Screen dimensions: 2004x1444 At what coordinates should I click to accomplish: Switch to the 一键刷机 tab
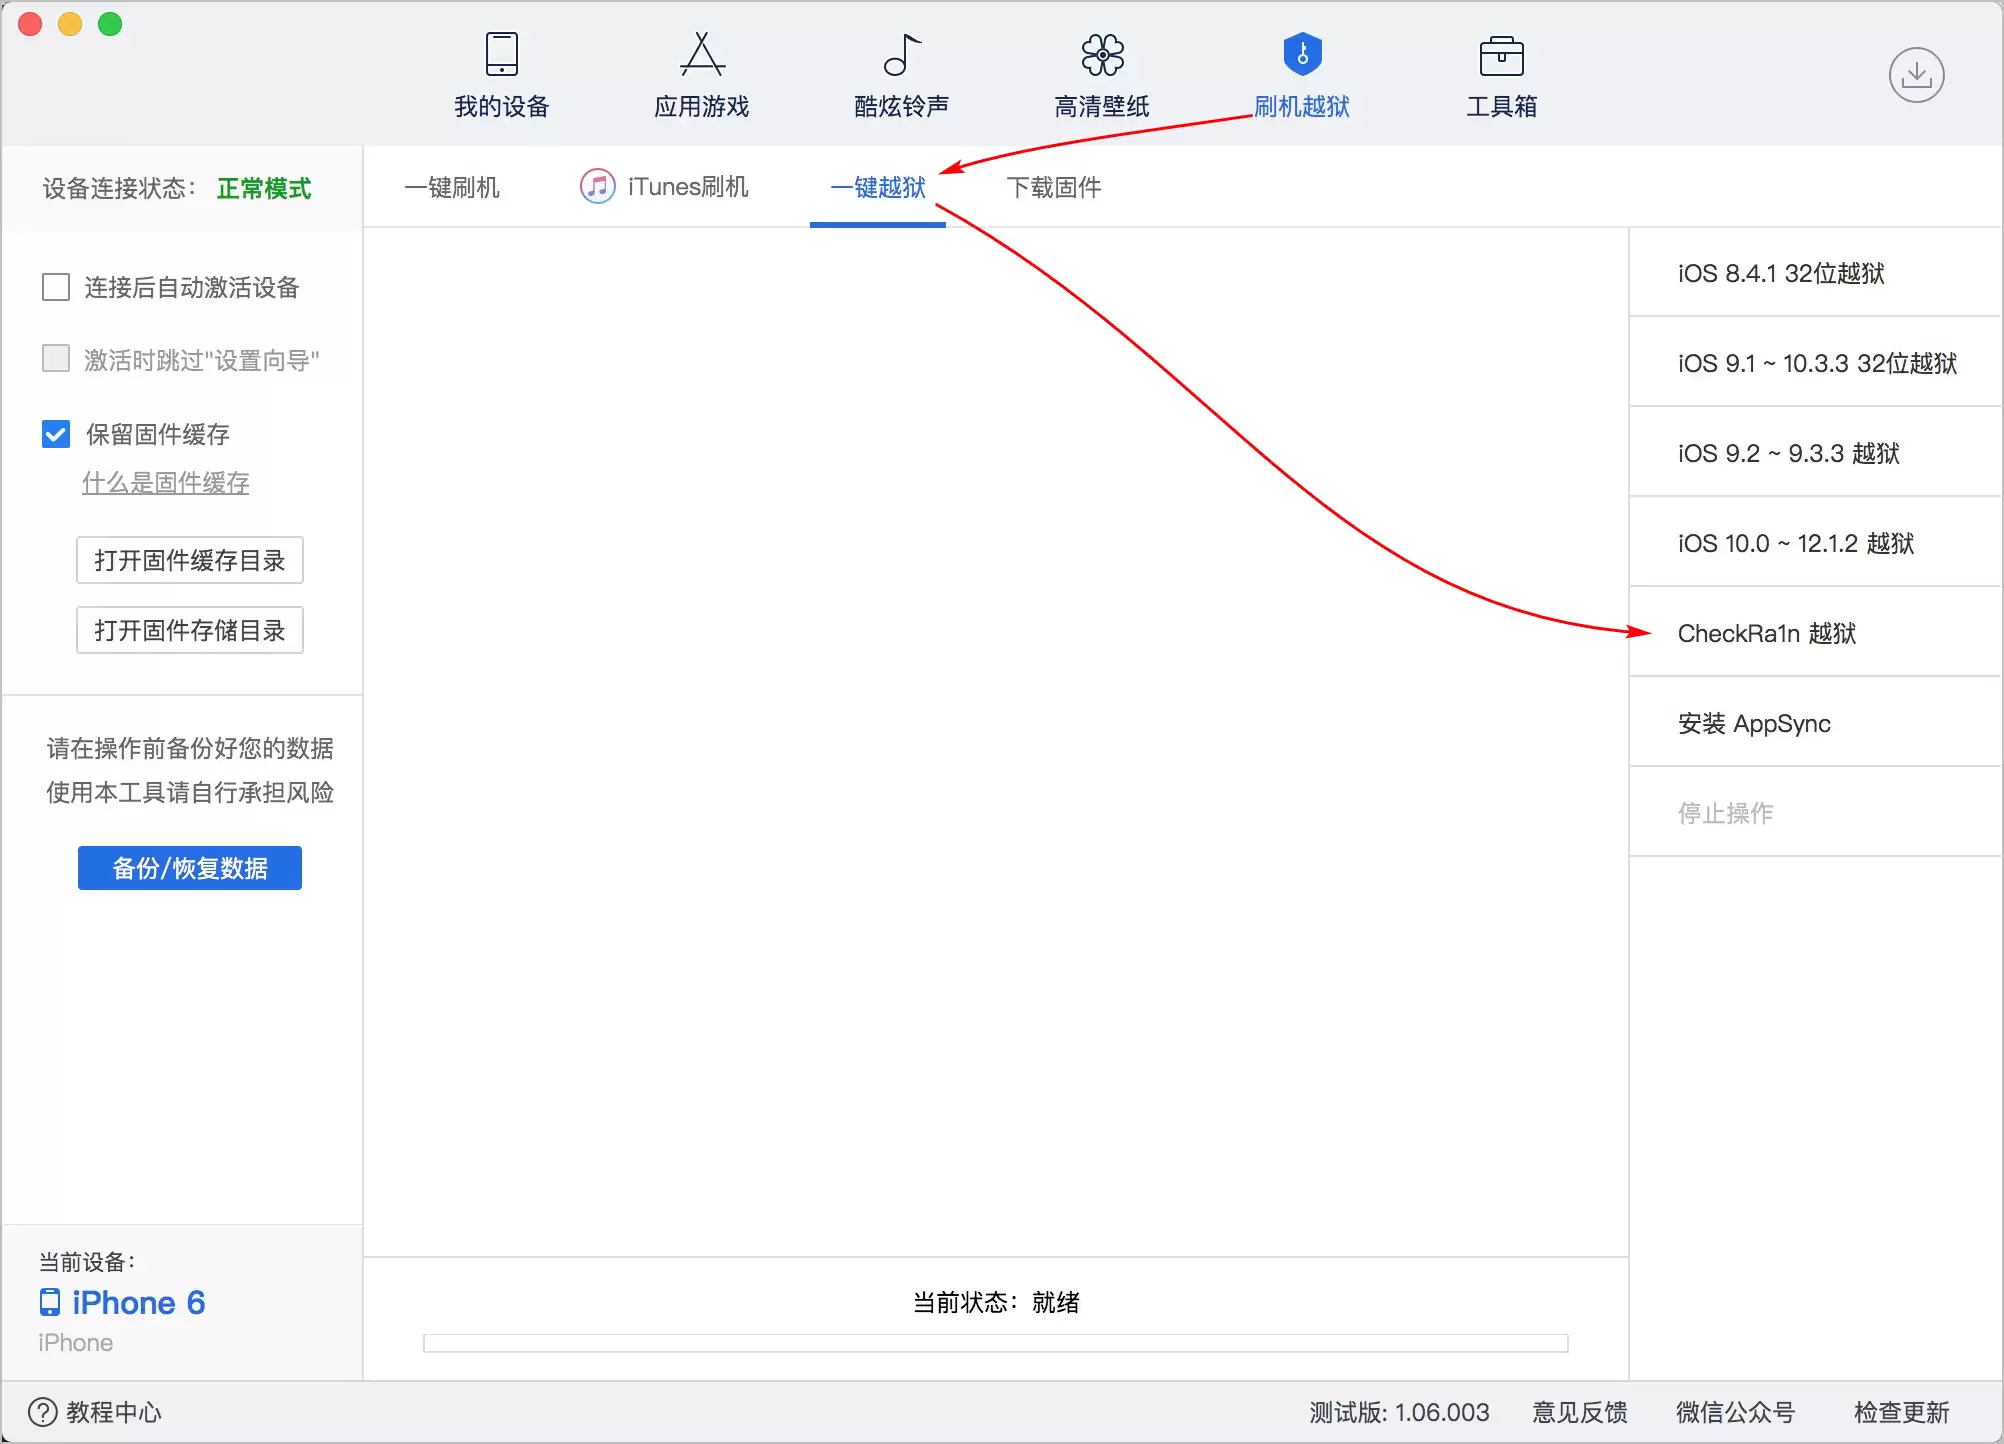pos(452,187)
